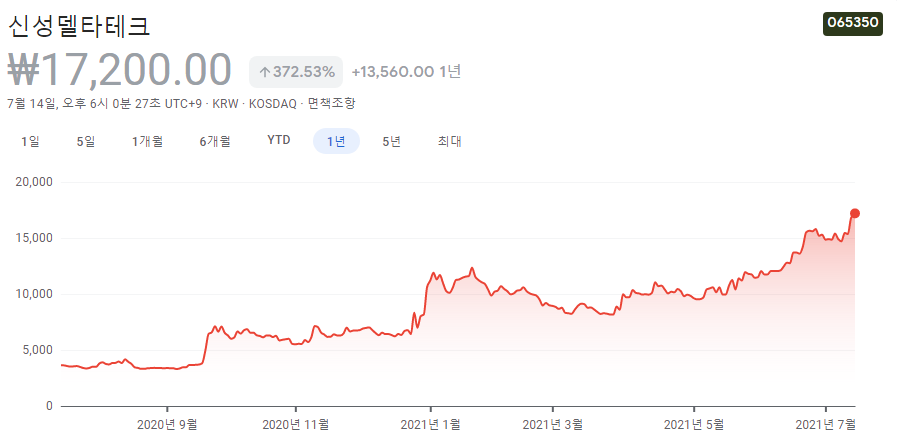
Task: Open the 6개월 chart range
Action: [215, 141]
